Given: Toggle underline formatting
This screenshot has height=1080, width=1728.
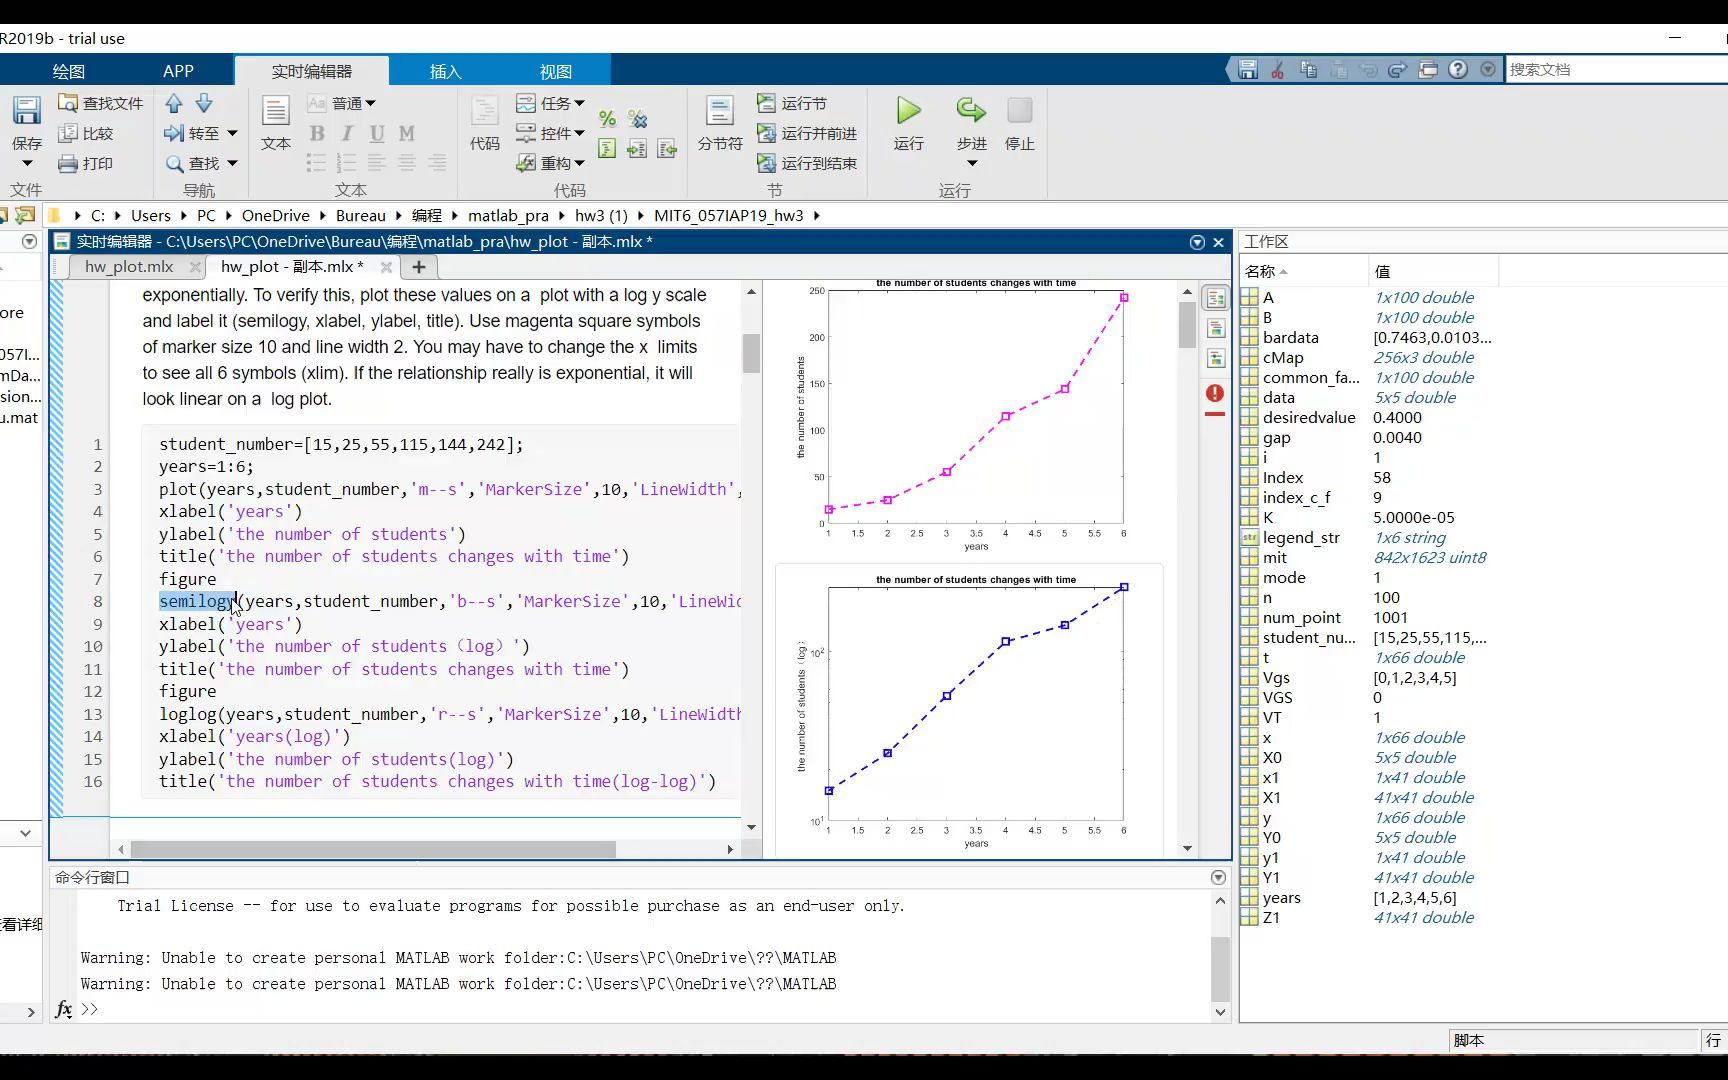Looking at the screenshot, I should [376, 132].
